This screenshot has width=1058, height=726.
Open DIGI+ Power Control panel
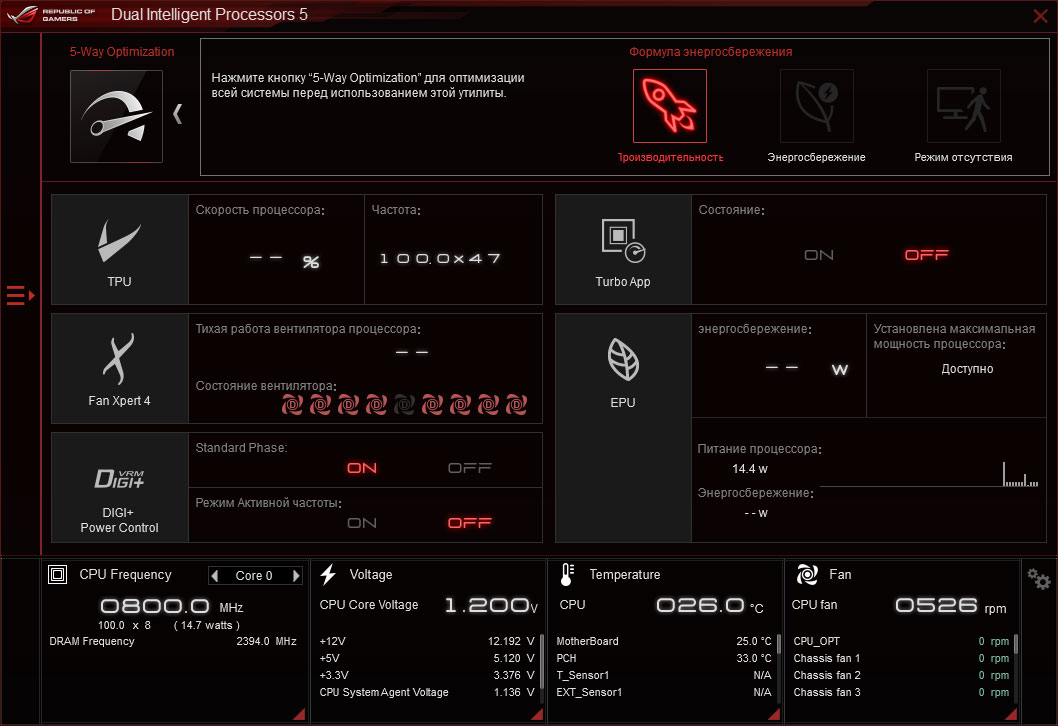click(x=119, y=487)
